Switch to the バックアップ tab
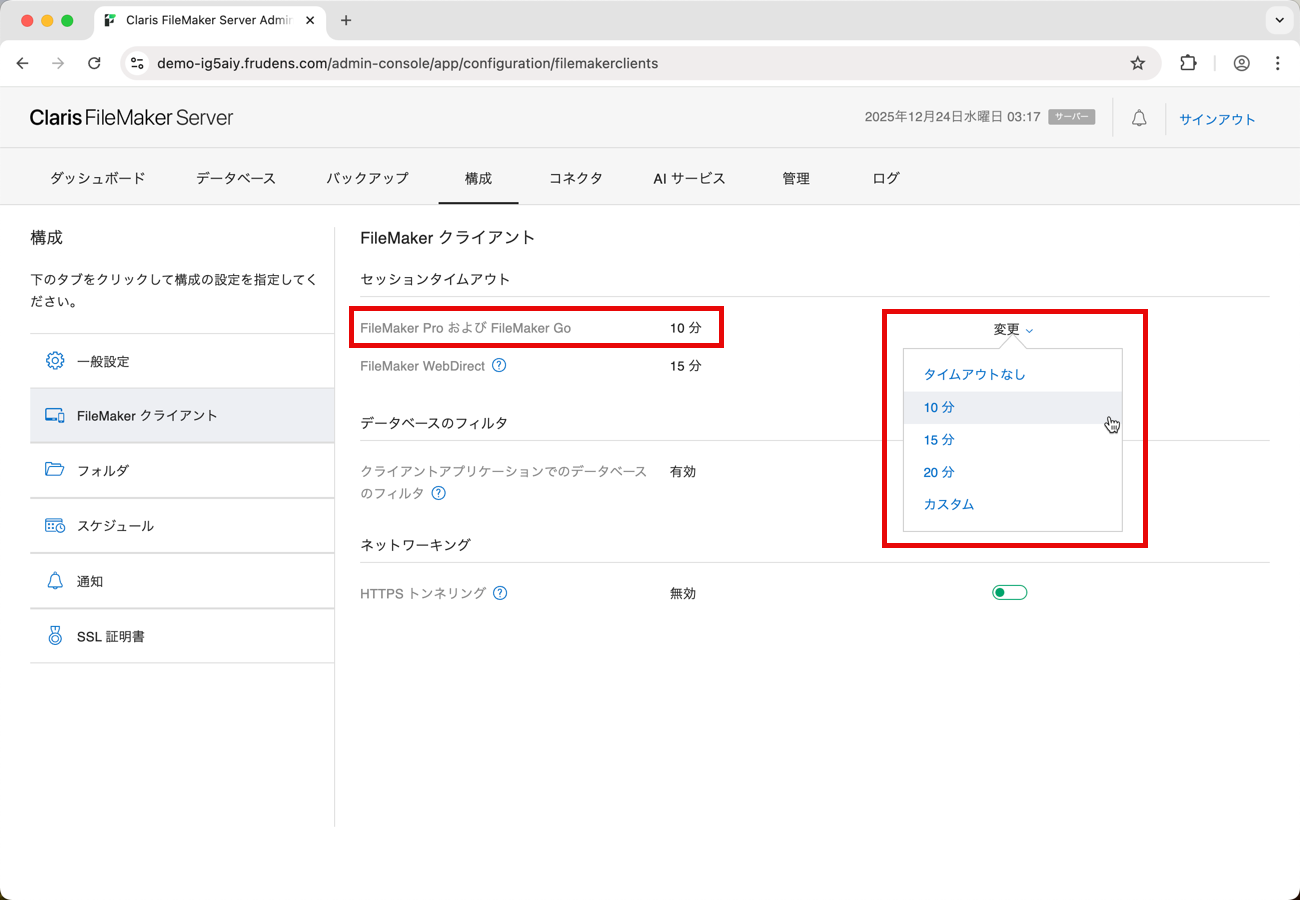This screenshot has width=1300, height=900. pyautogui.click(x=367, y=178)
